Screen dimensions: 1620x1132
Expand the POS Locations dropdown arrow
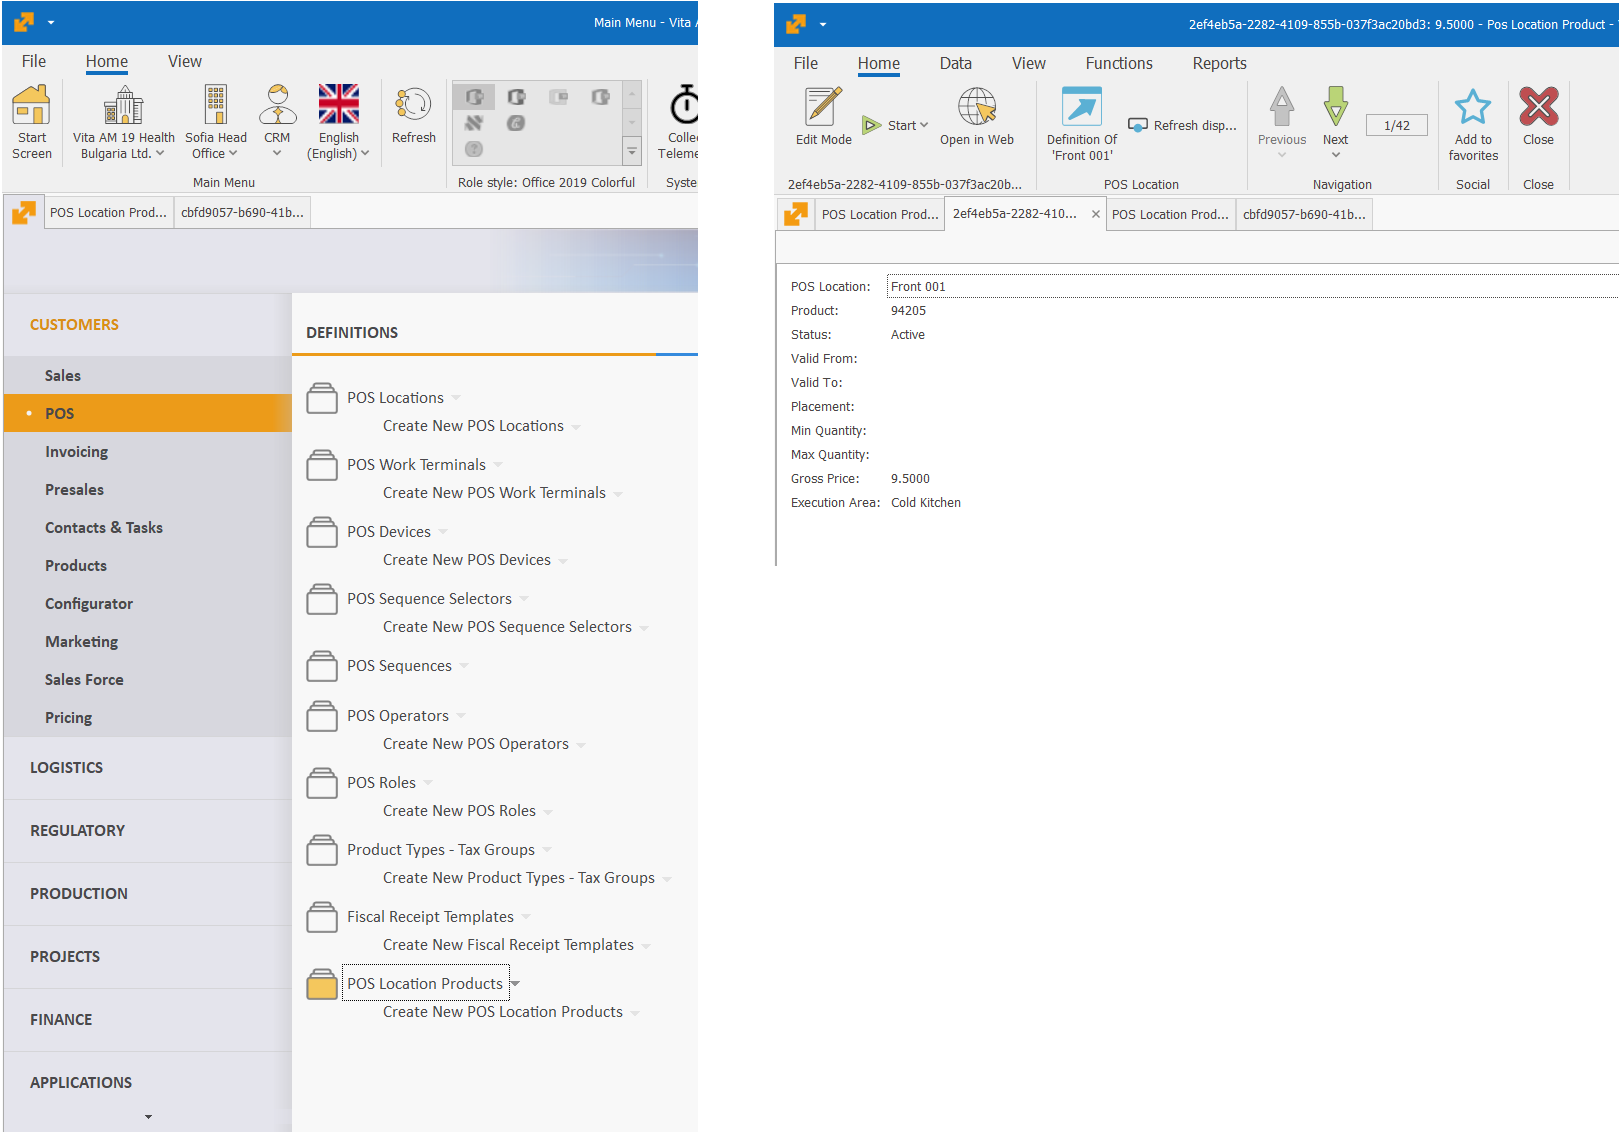pyautogui.click(x=456, y=398)
